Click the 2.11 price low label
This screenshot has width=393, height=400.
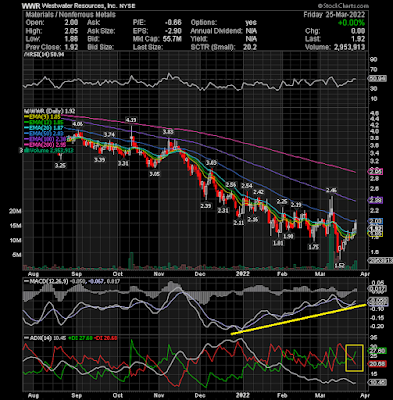[x=239, y=223]
